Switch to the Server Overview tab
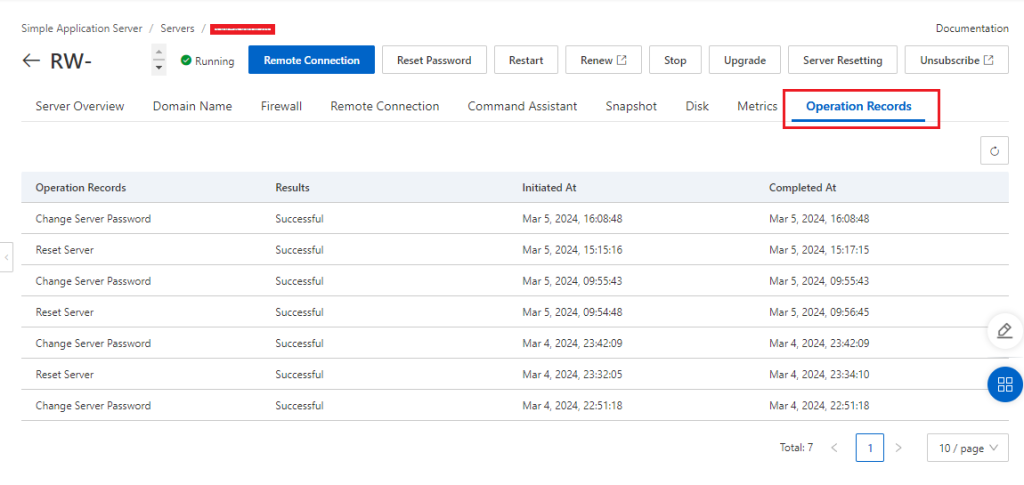The height and width of the screenshot is (485, 1024). pyautogui.click(x=80, y=106)
